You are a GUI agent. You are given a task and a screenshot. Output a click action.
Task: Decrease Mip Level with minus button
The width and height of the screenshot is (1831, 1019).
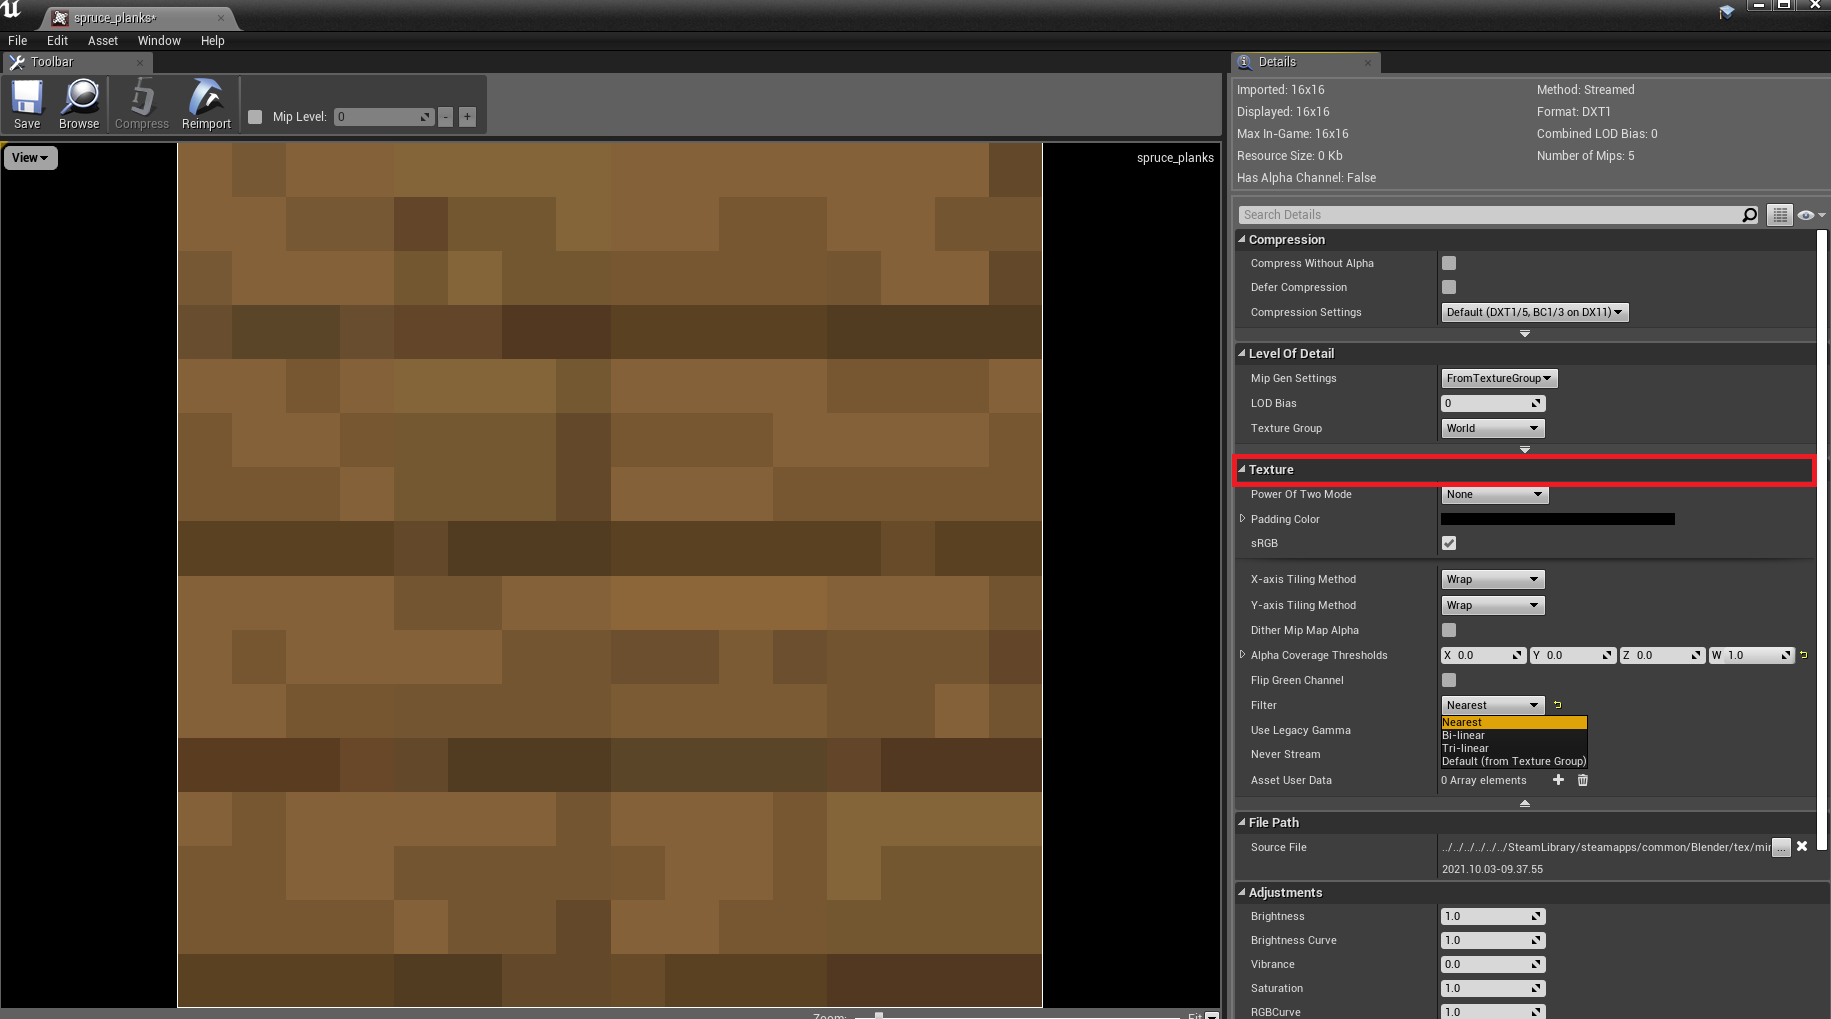tap(446, 117)
